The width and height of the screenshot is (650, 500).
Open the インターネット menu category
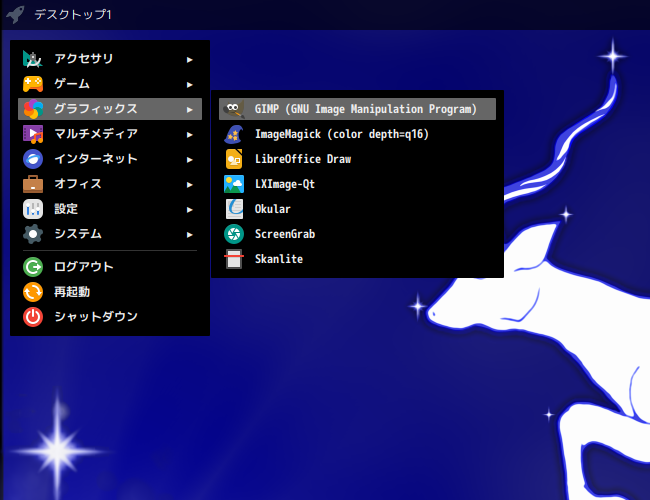[110, 159]
